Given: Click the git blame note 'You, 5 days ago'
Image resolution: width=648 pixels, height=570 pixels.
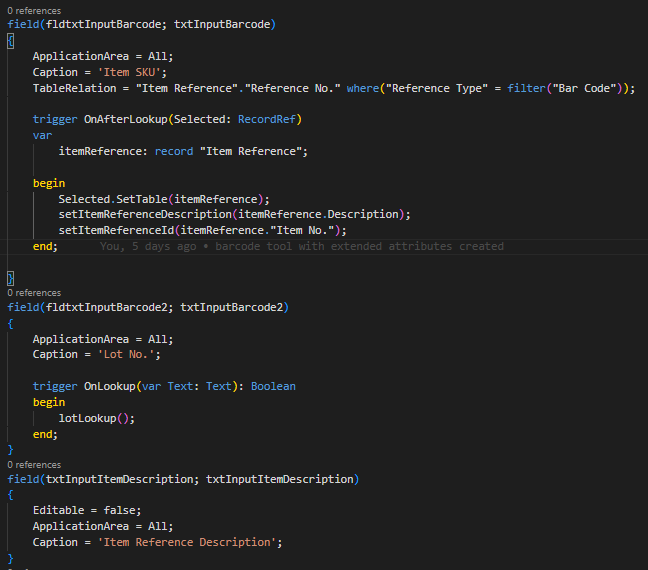Looking at the screenshot, I should coord(148,246).
